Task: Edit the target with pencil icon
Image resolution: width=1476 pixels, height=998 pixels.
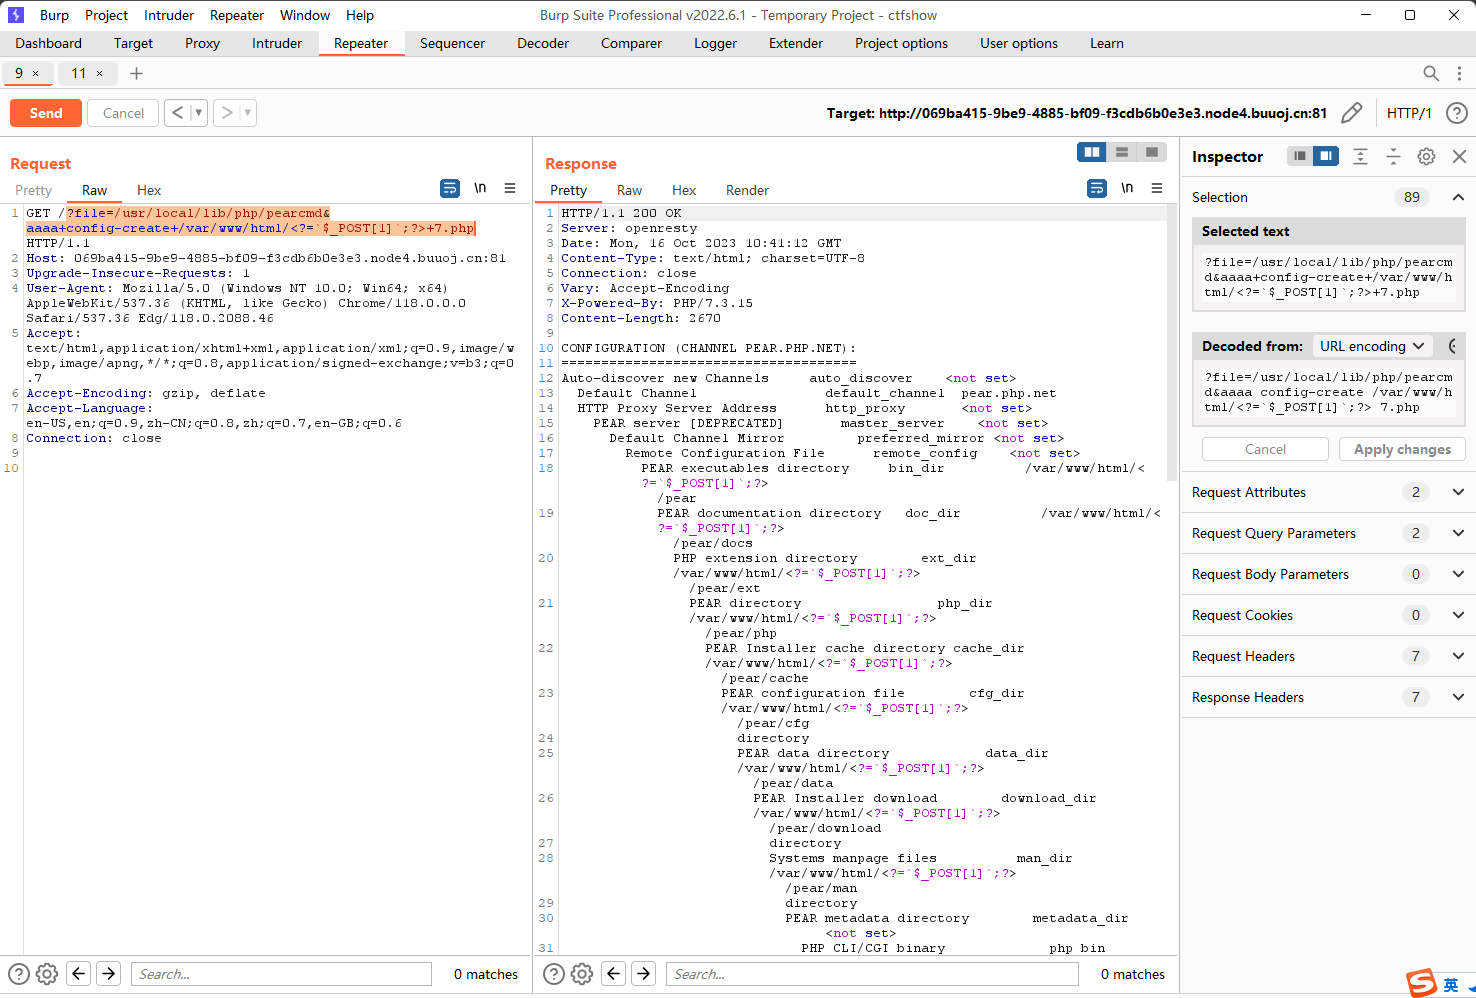Action: pos(1351,113)
